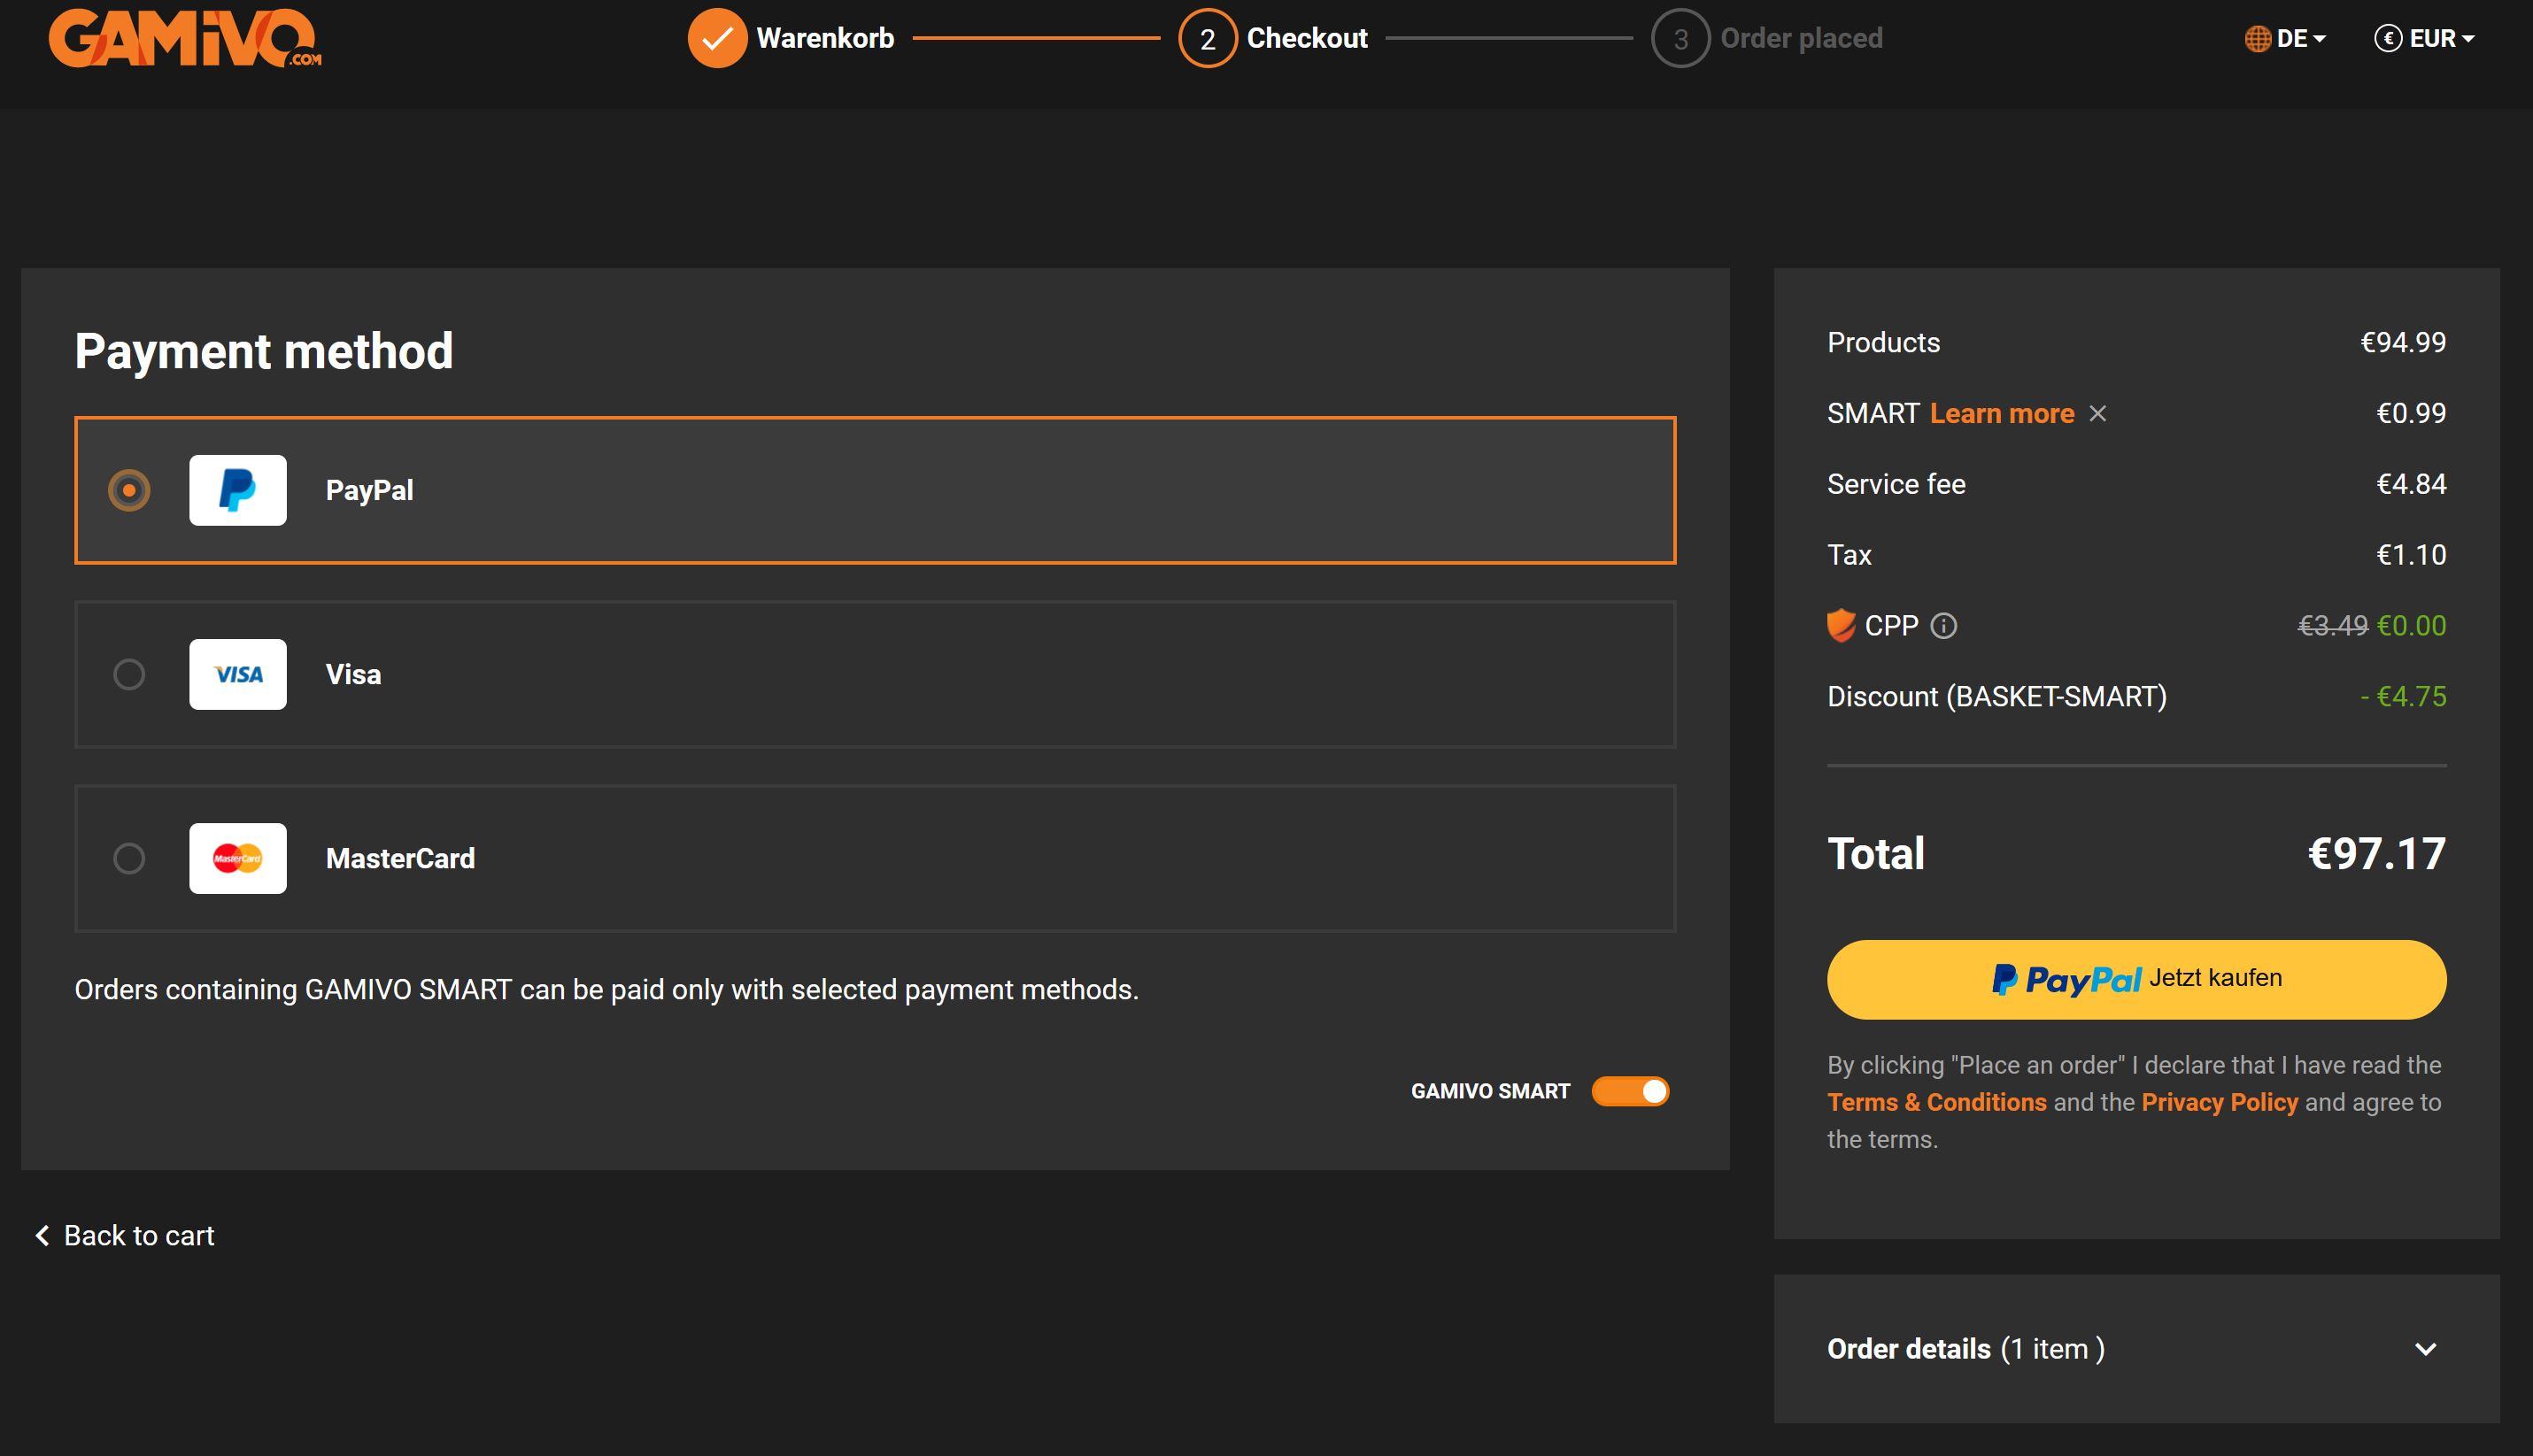Click the Service fee value €4.84
The height and width of the screenshot is (1456, 2533).
pyautogui.click(x=2411, y=484)
